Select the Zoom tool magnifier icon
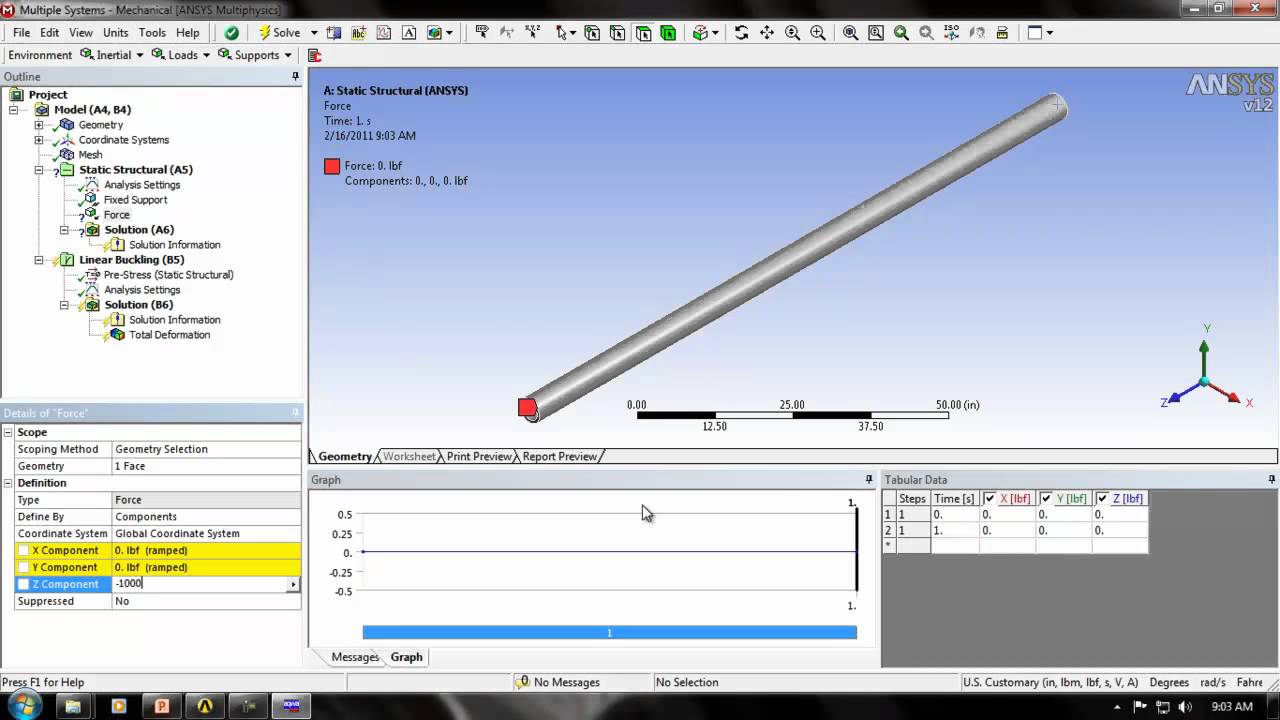The width and height of the screenshot is (1280, 720). click(793, 32)
